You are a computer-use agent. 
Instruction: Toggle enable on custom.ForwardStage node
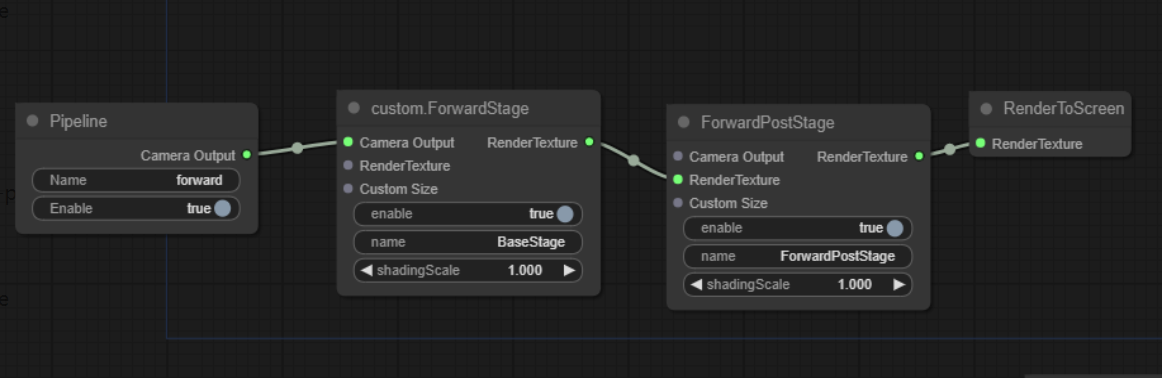point(565,214)
